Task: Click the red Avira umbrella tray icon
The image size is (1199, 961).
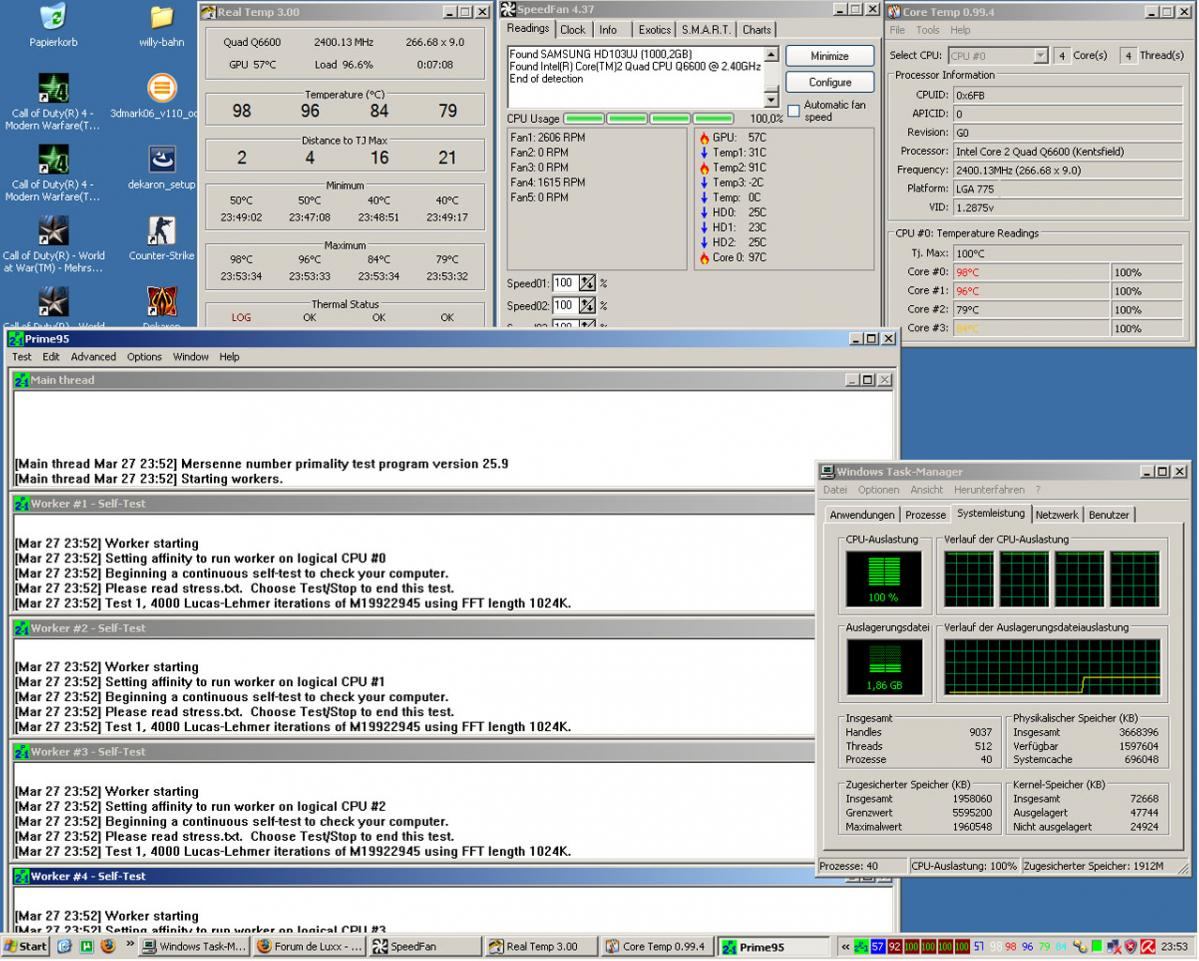Action: pos(1148,946)
